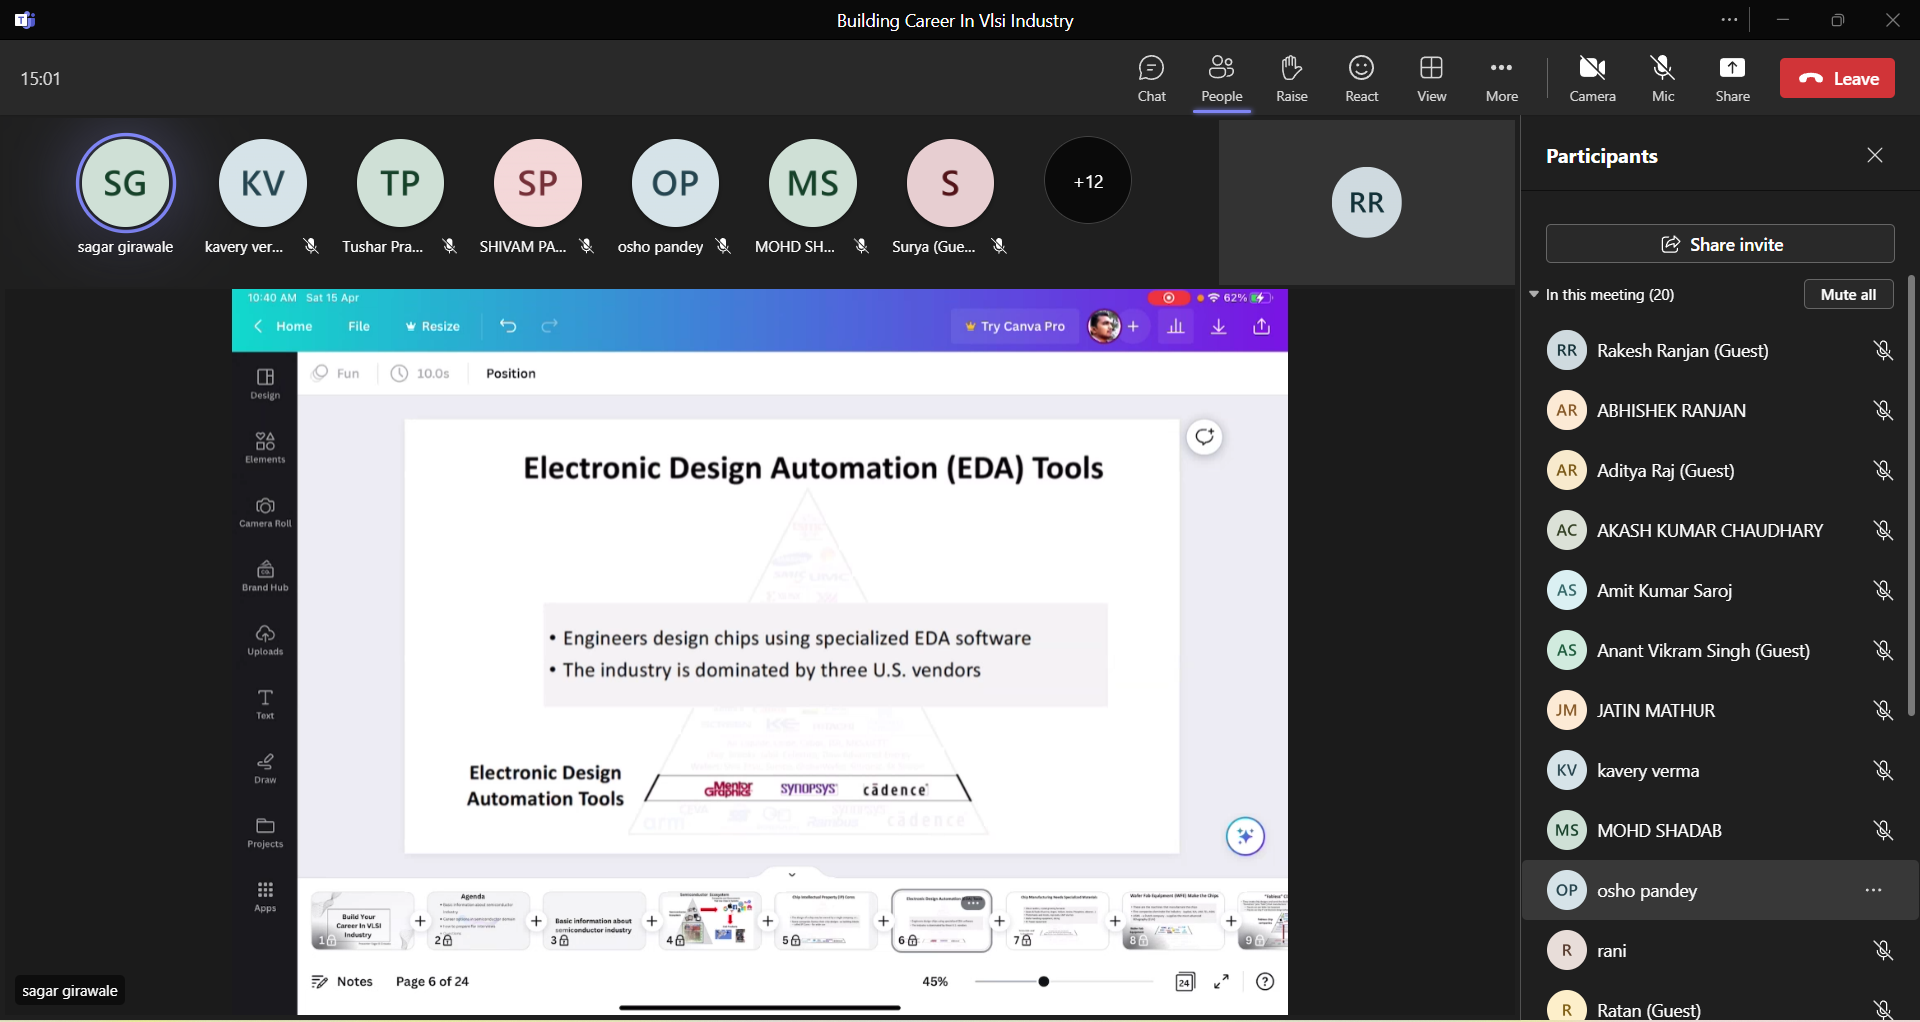Viewport: 1920px width, 1022px height.
Task: Open the window's top ellipsis menu
Action: [1729, 20]
